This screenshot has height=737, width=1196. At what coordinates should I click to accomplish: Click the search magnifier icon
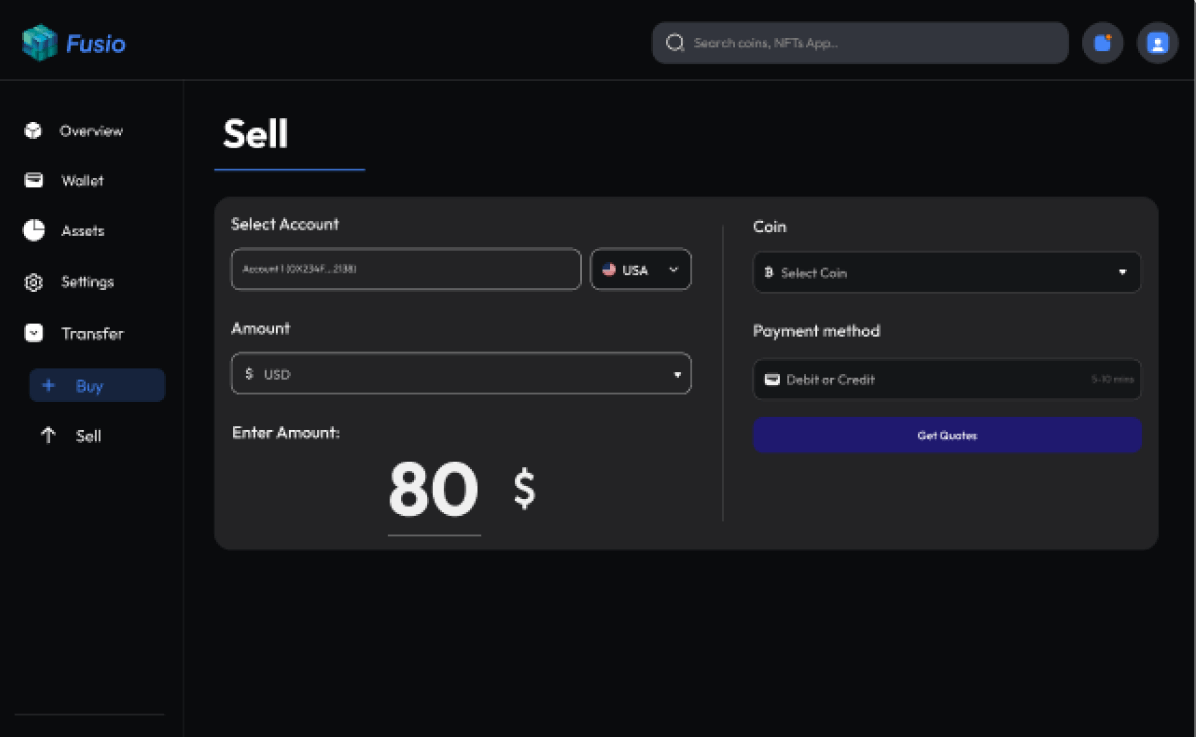coord(675,43)
